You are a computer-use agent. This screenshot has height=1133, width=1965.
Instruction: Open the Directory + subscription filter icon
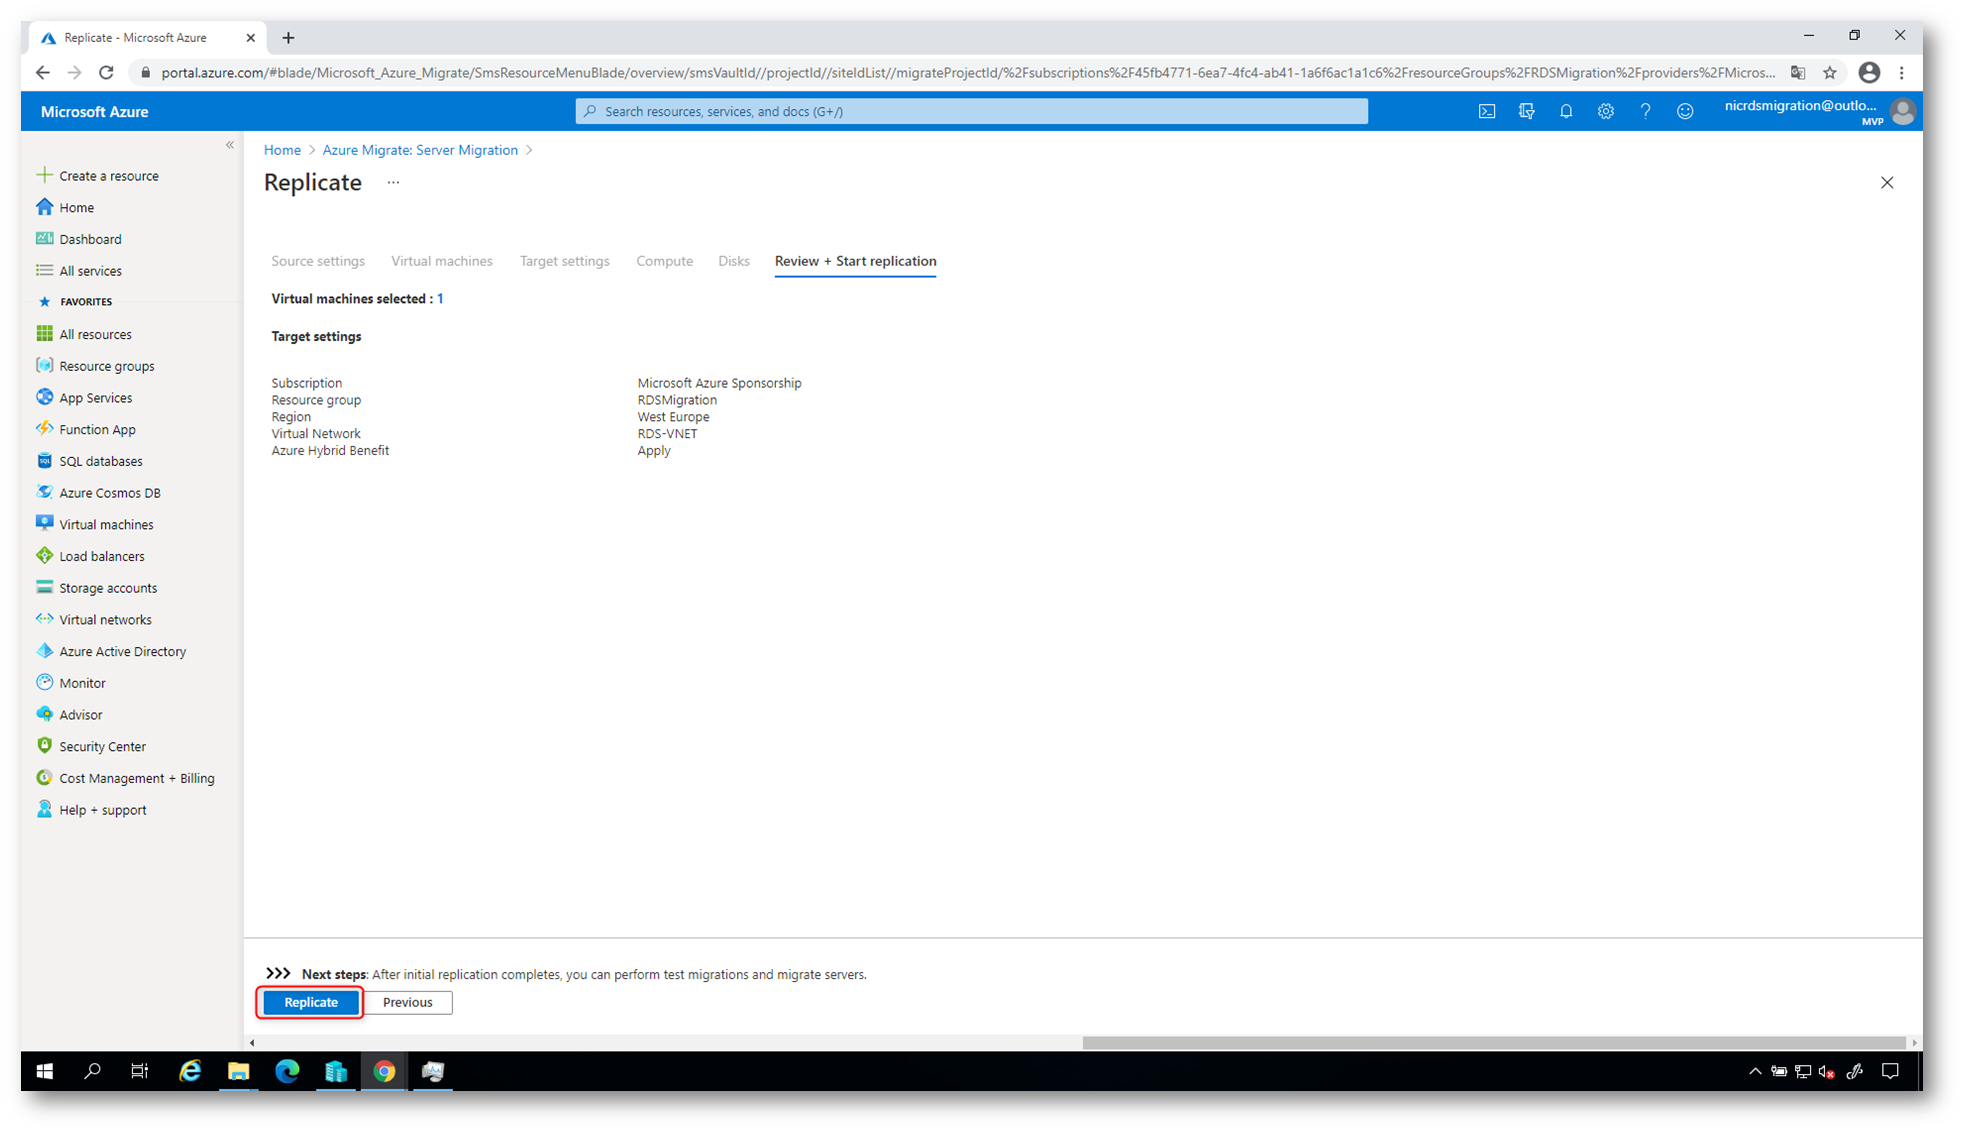pos(1526,111)
